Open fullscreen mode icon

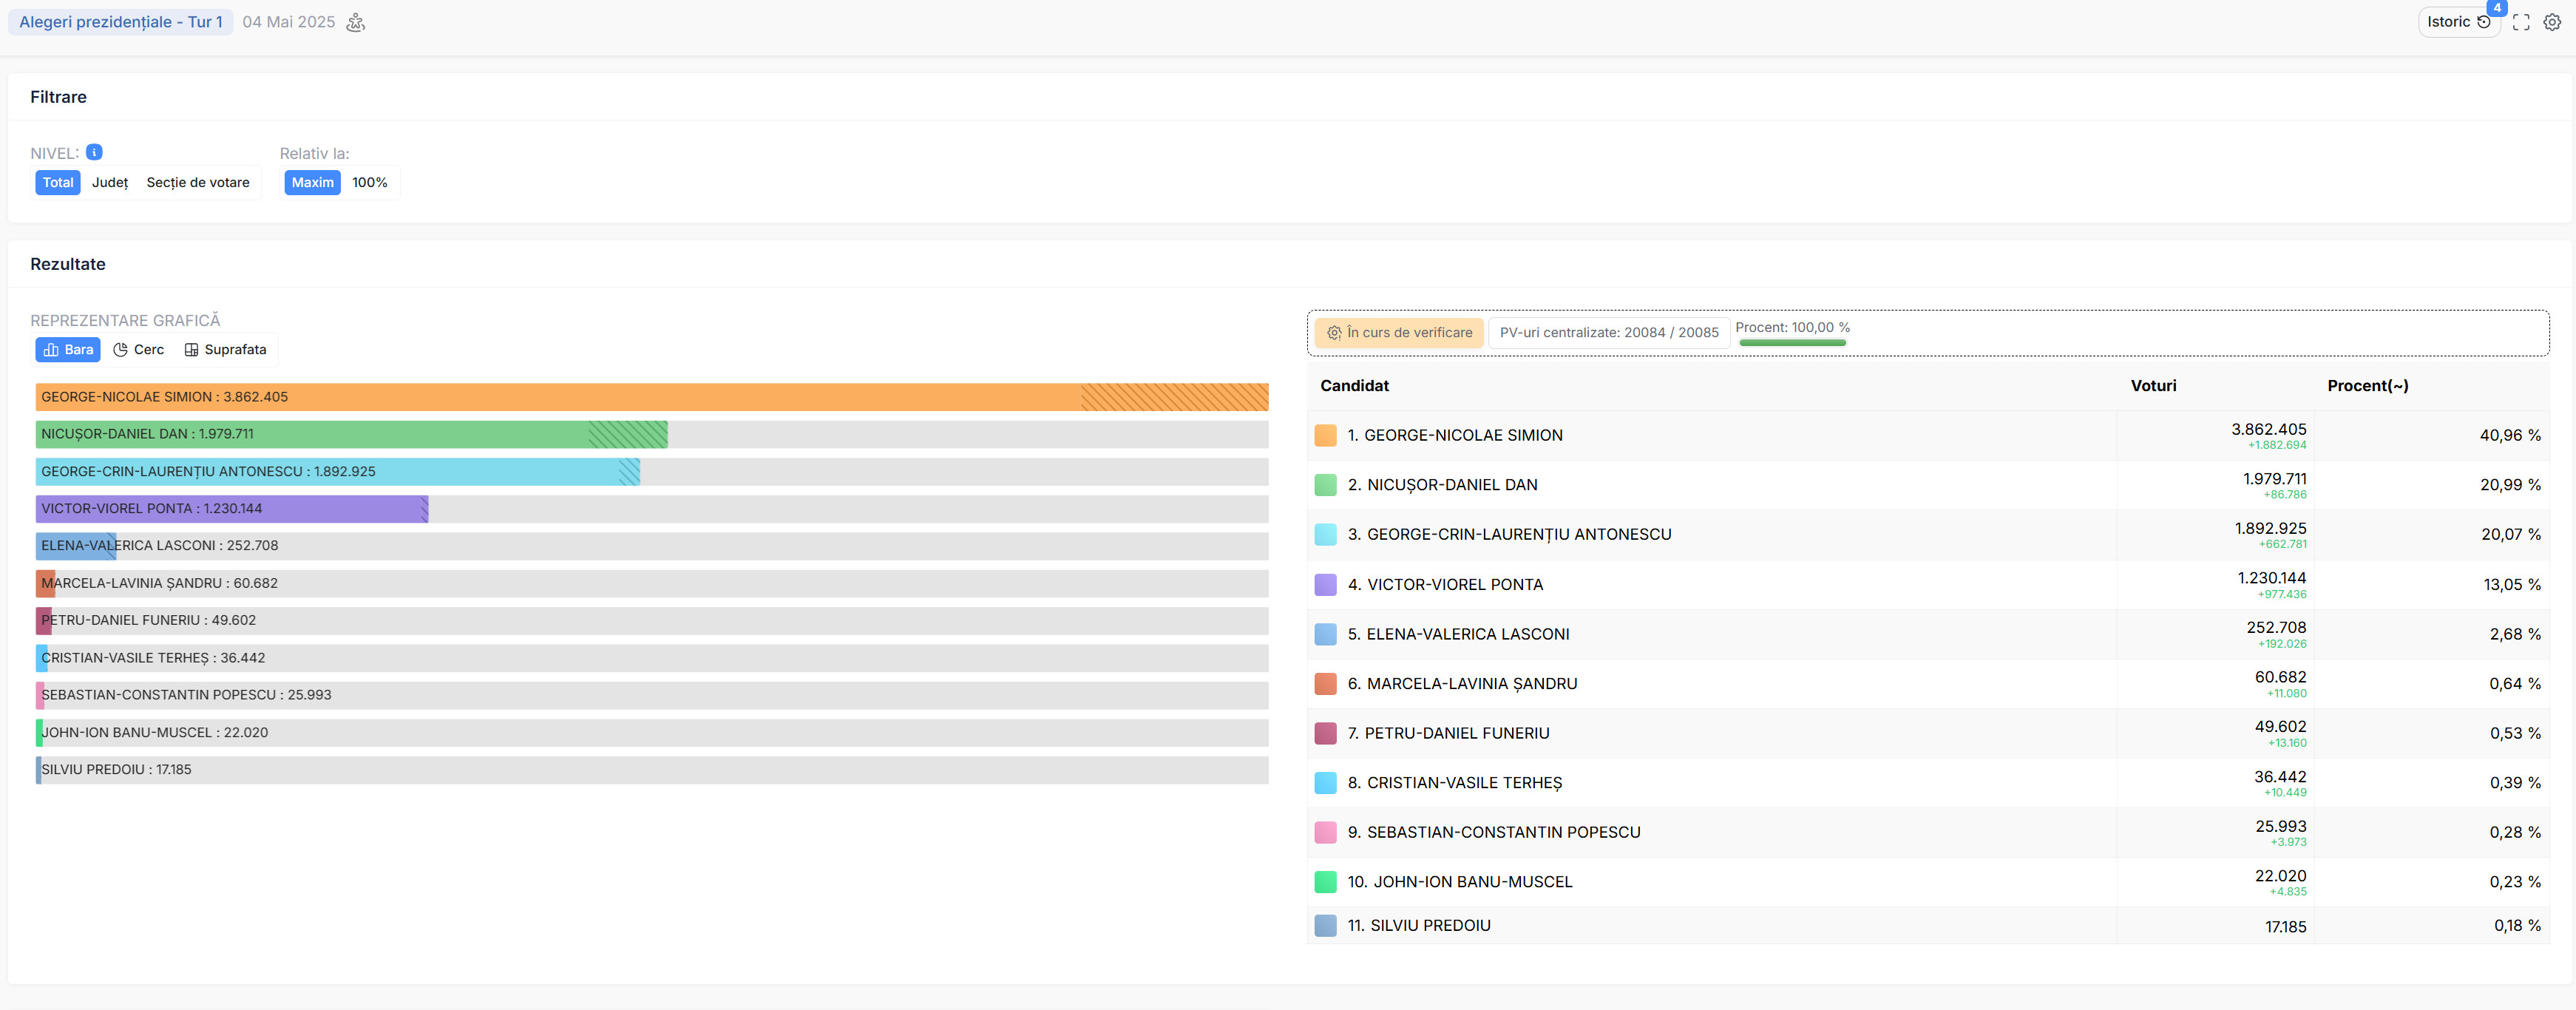(2521, 22)
